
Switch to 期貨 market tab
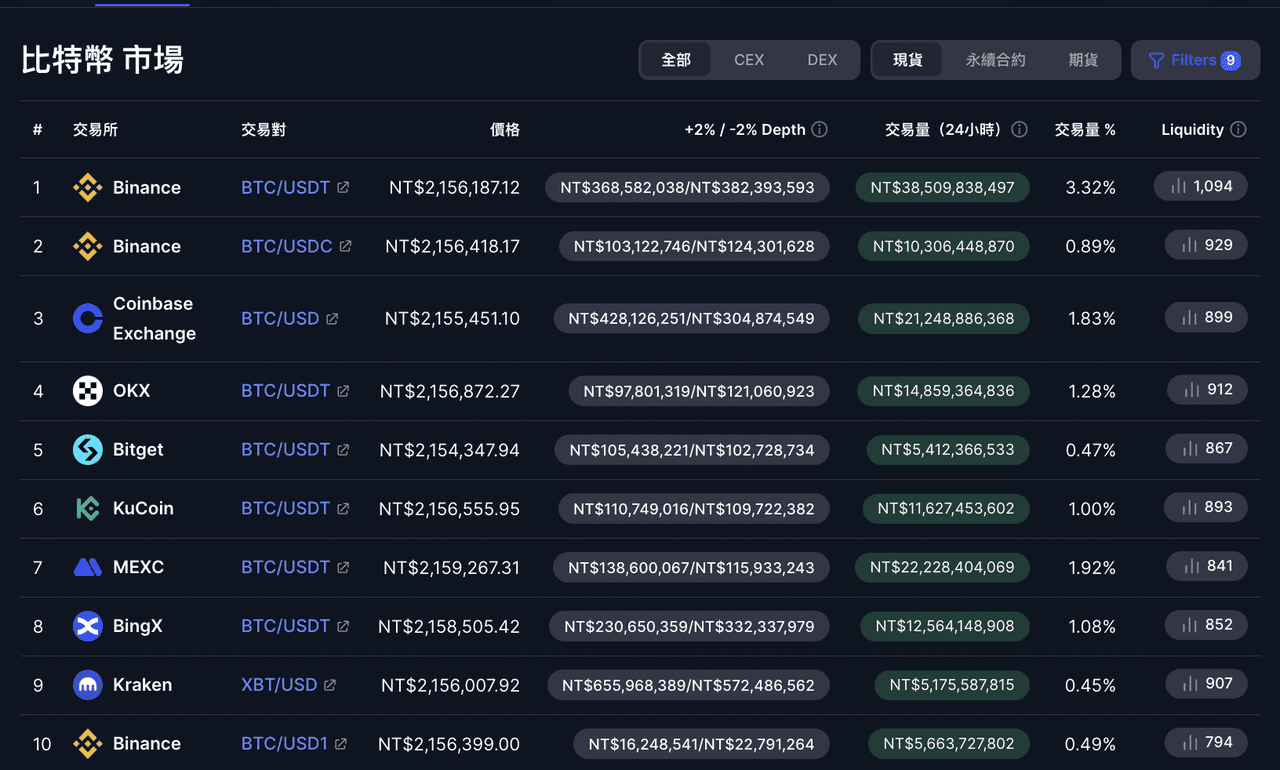pyautogui.click(x=1083, y=60)
